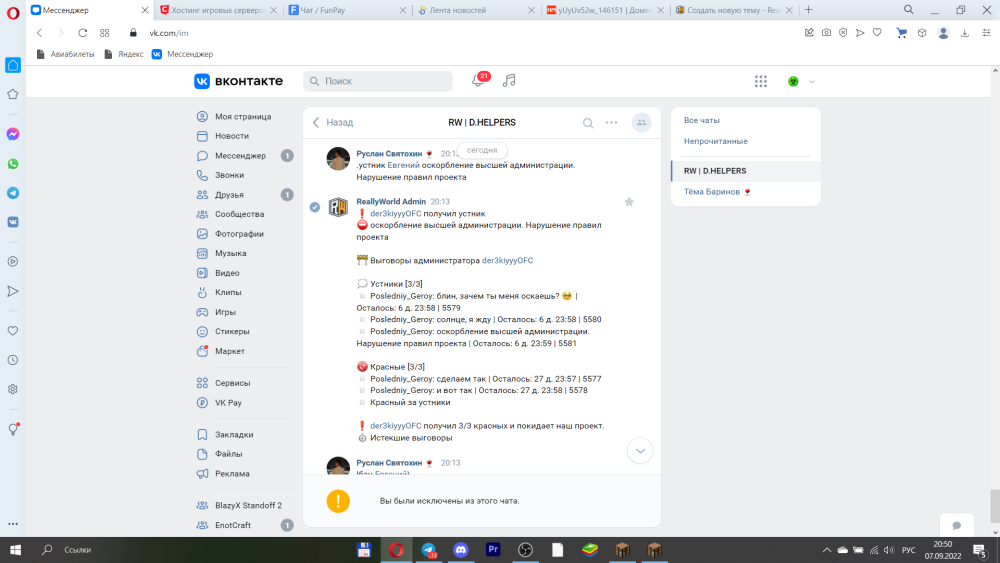This screenshot has width=1000, height=563.
Task: Open new browser tab plus button
Action: point(809,10)
